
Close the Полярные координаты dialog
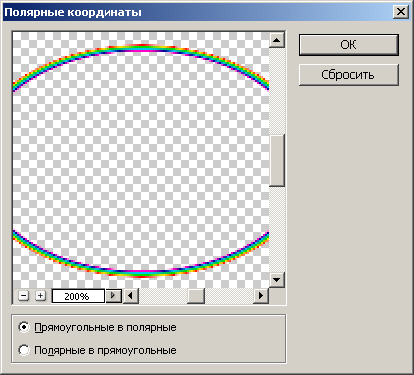click(x=400, y=12)
